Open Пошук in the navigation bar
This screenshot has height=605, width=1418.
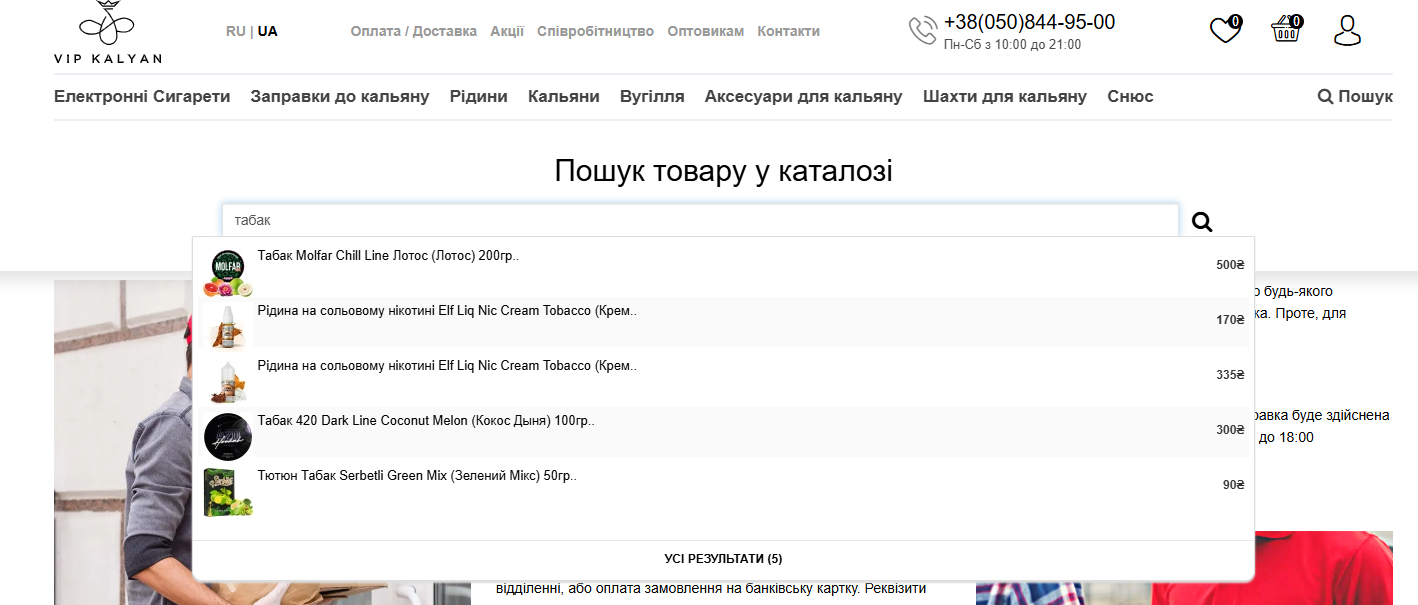1355,96
